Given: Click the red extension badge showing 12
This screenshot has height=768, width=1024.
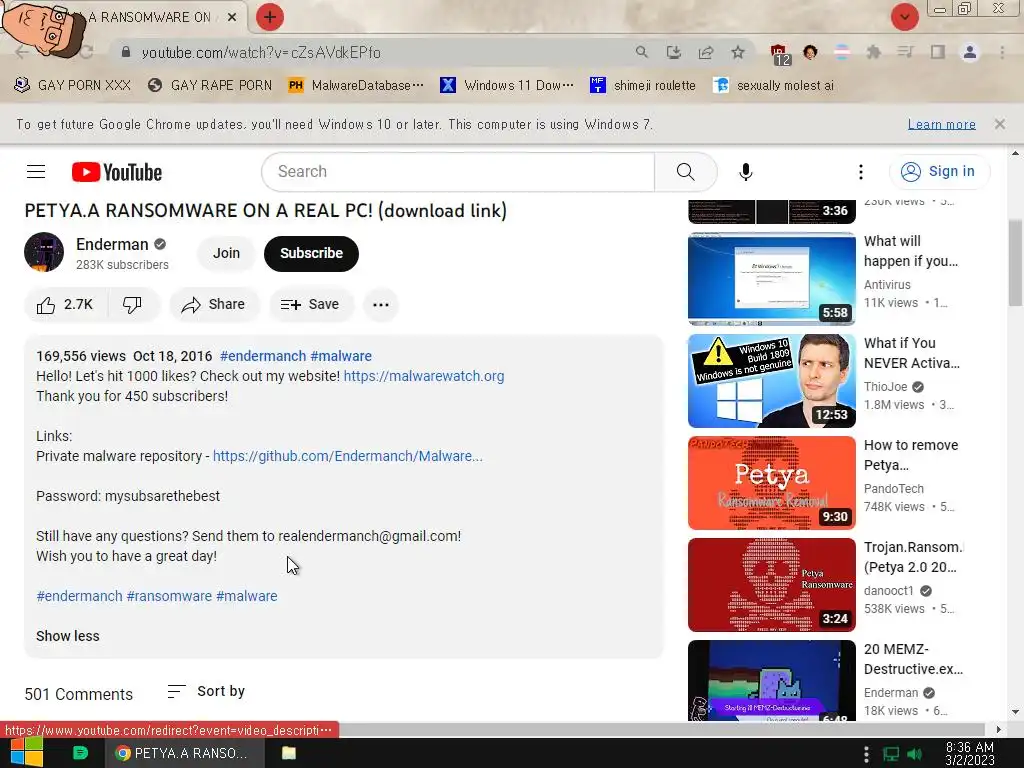Looking at the screenshot, I should coord(780,54).
